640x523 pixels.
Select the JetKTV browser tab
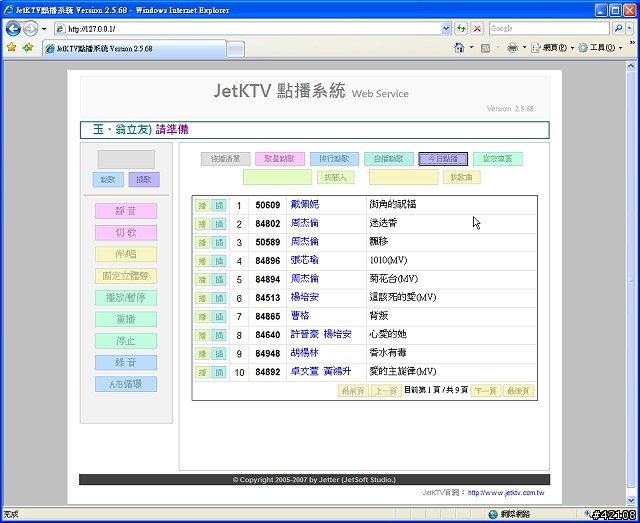click(134, 49)
